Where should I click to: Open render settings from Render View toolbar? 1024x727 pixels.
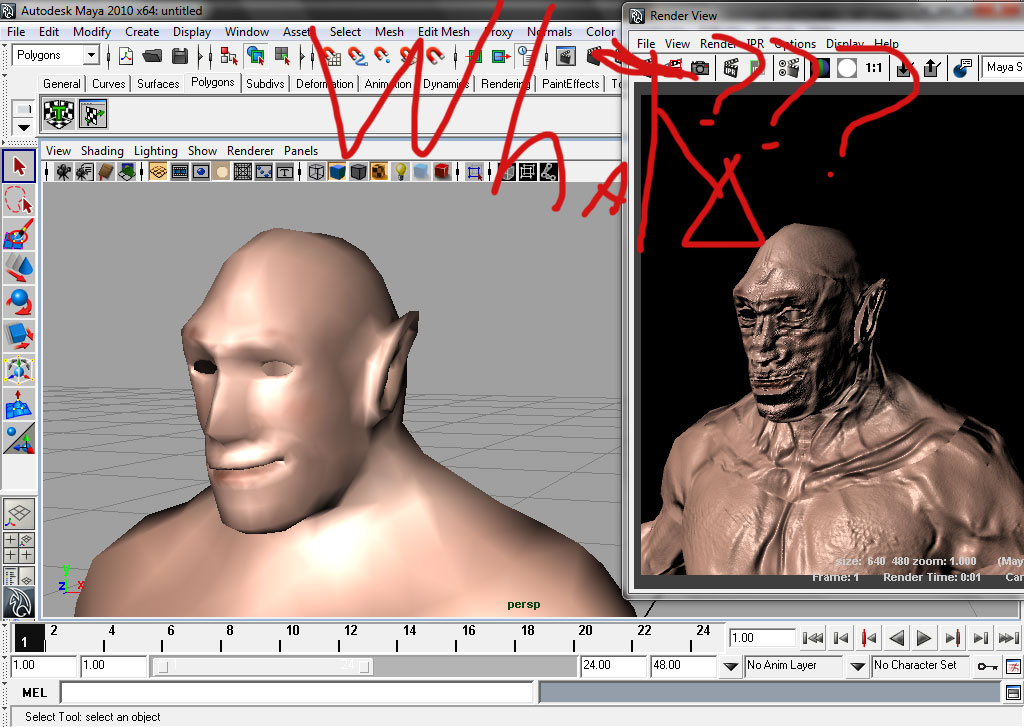click(789, 67)
